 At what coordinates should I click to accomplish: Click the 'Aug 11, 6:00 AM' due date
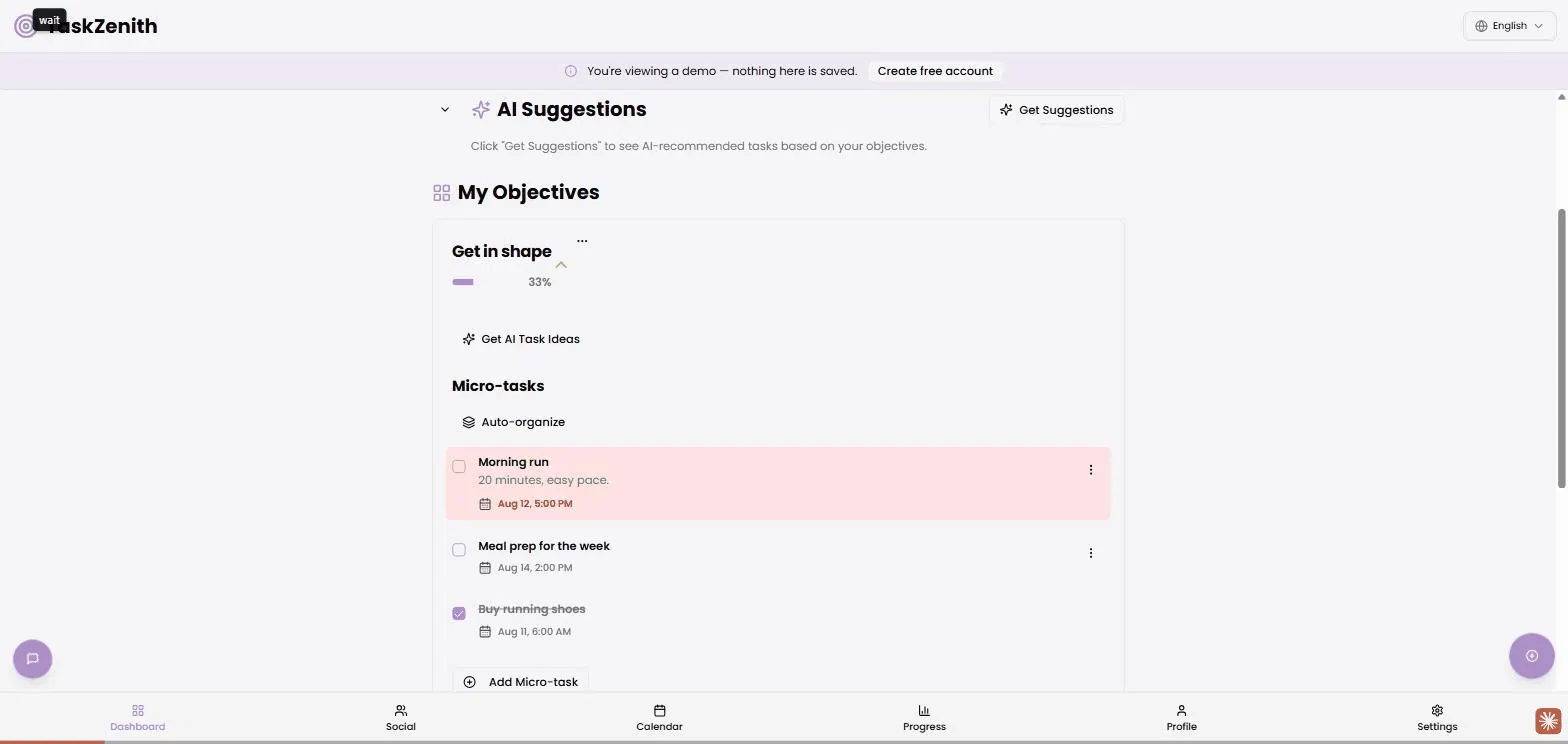534,632
